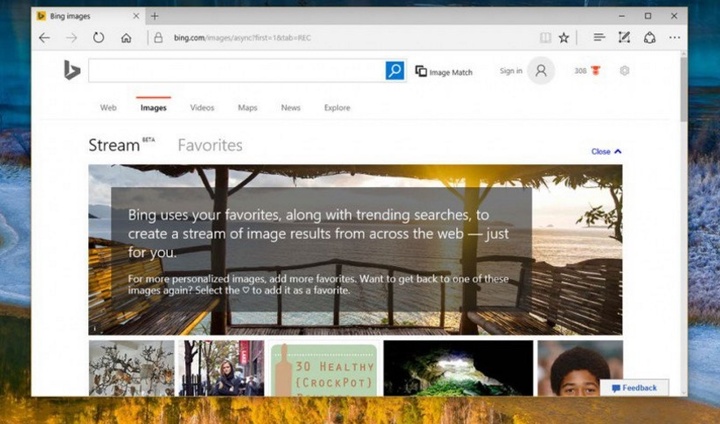Click inside the Bing search box
The height and width of the screenshot is (424, 720).
236,71
